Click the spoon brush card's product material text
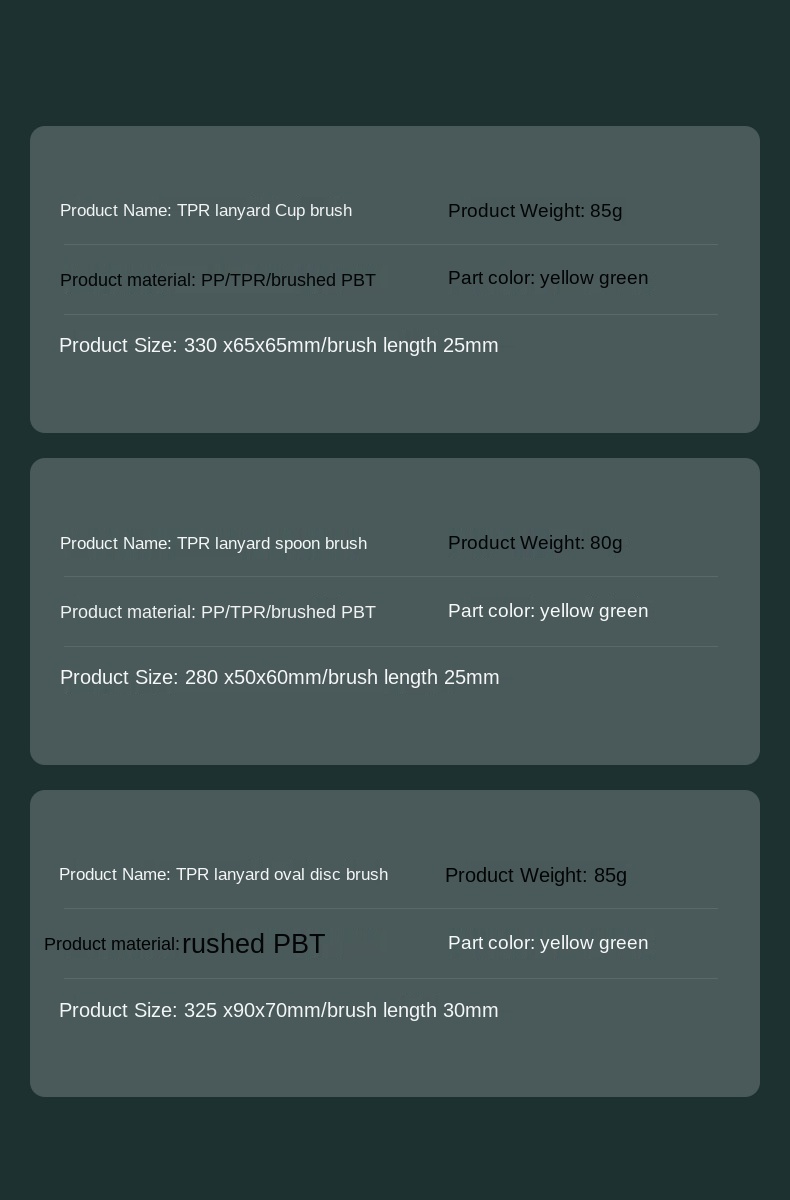The image size is (790, 1200). pyautogui.click(x=218, y=612)
